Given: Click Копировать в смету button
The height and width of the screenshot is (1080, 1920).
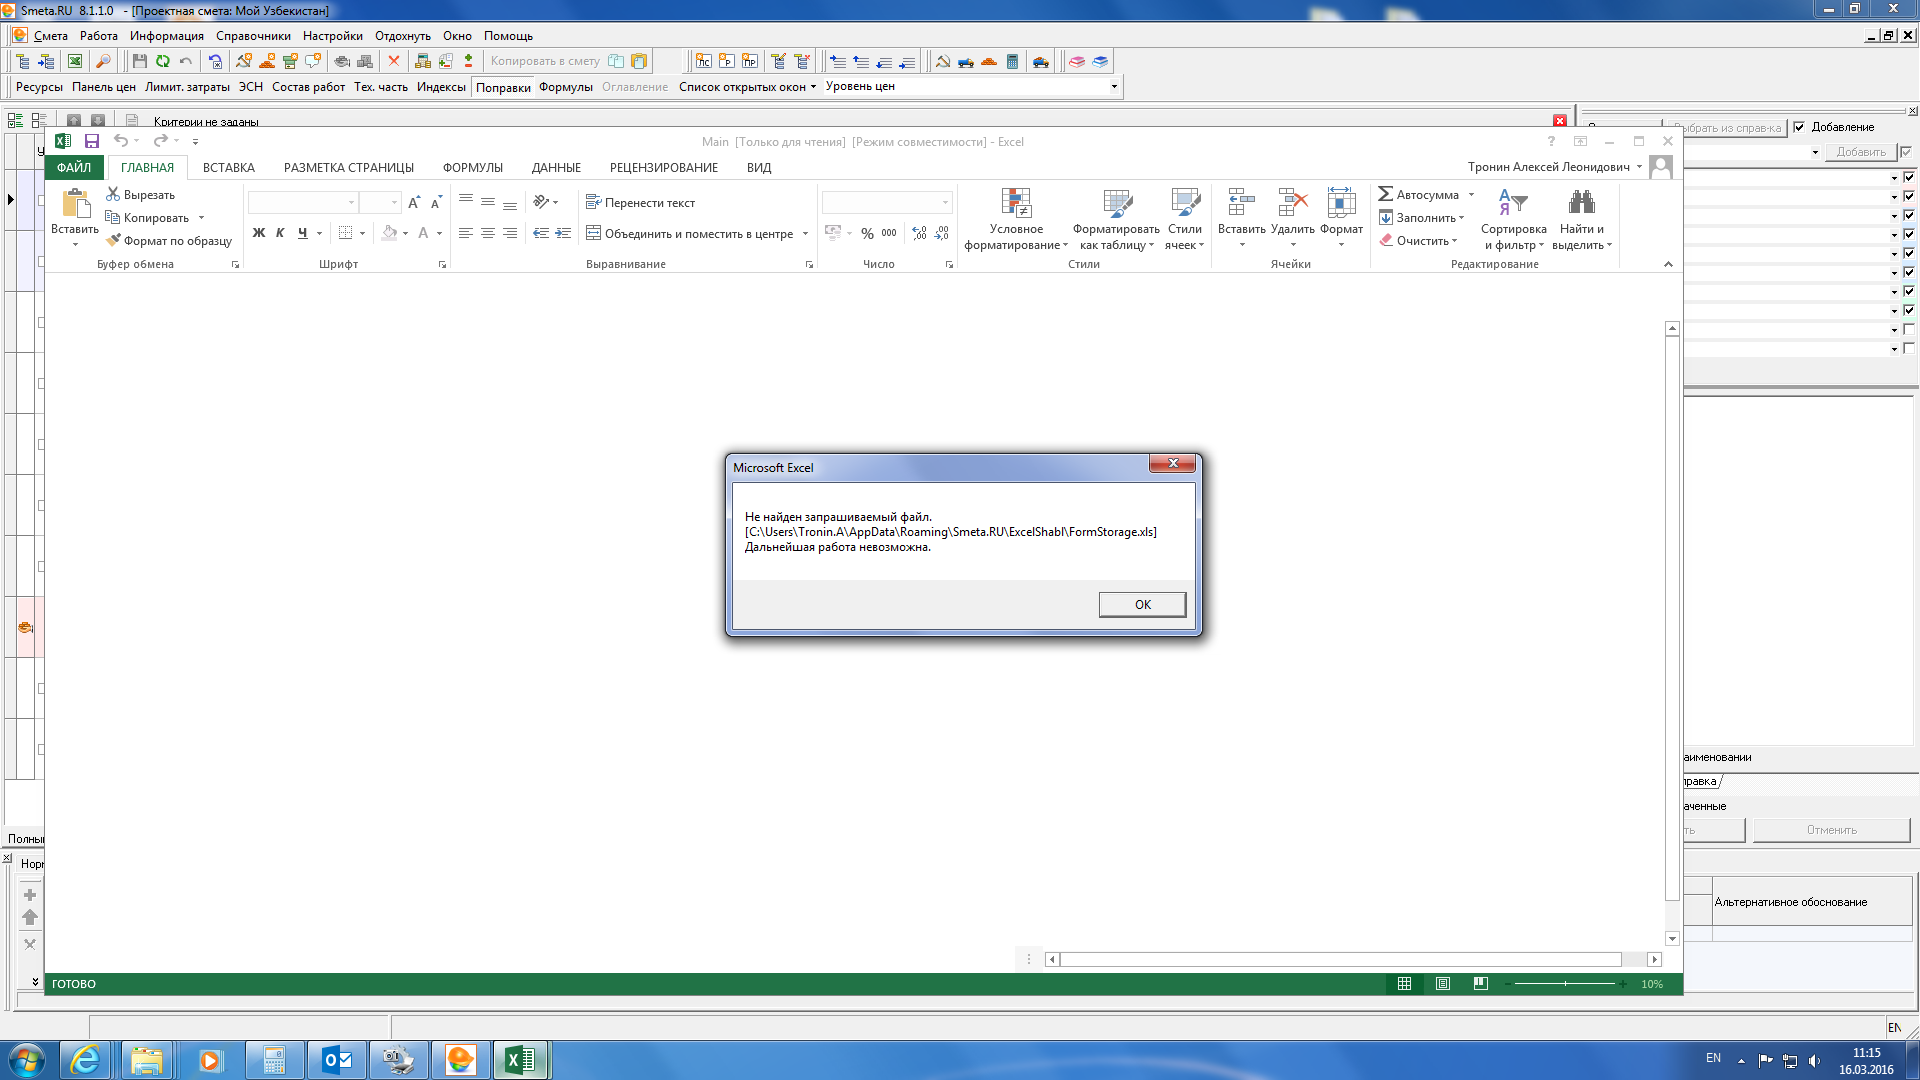Looking at the screenshot, I should coord(545,61).
